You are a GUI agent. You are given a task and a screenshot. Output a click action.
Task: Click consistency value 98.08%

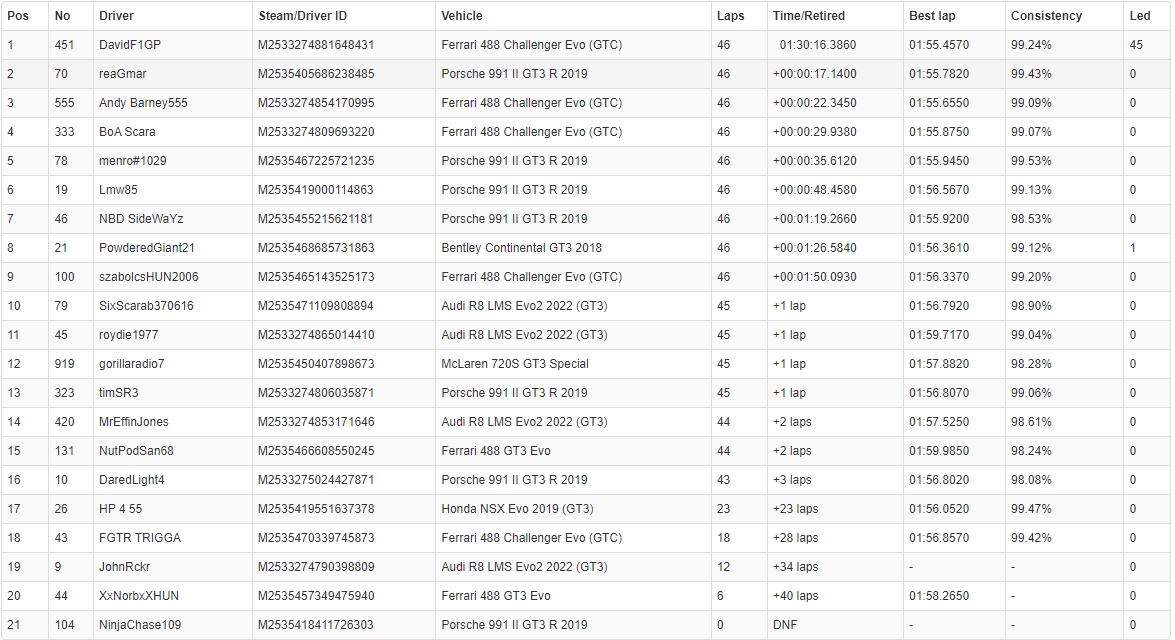click(1031, 480)
